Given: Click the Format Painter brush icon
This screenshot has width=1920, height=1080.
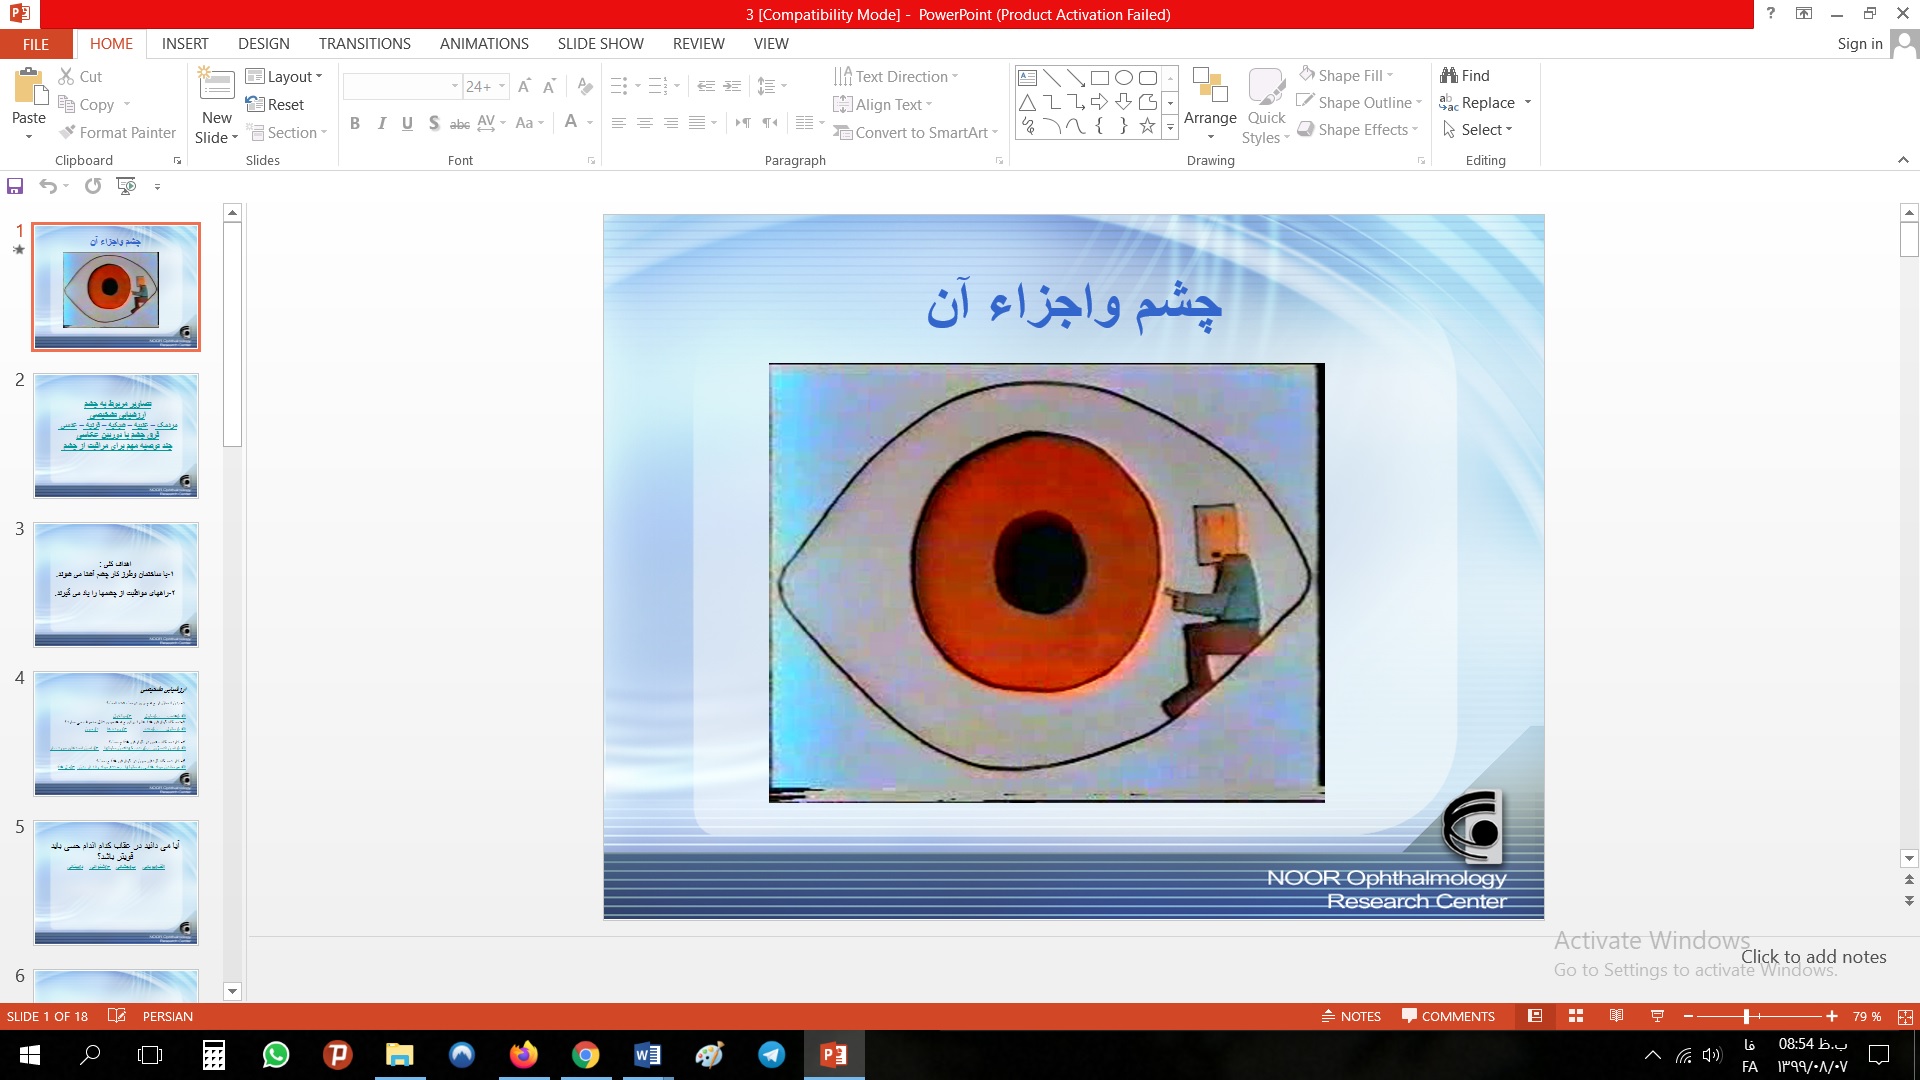Looking at the screenshot, I should (68, 132).
